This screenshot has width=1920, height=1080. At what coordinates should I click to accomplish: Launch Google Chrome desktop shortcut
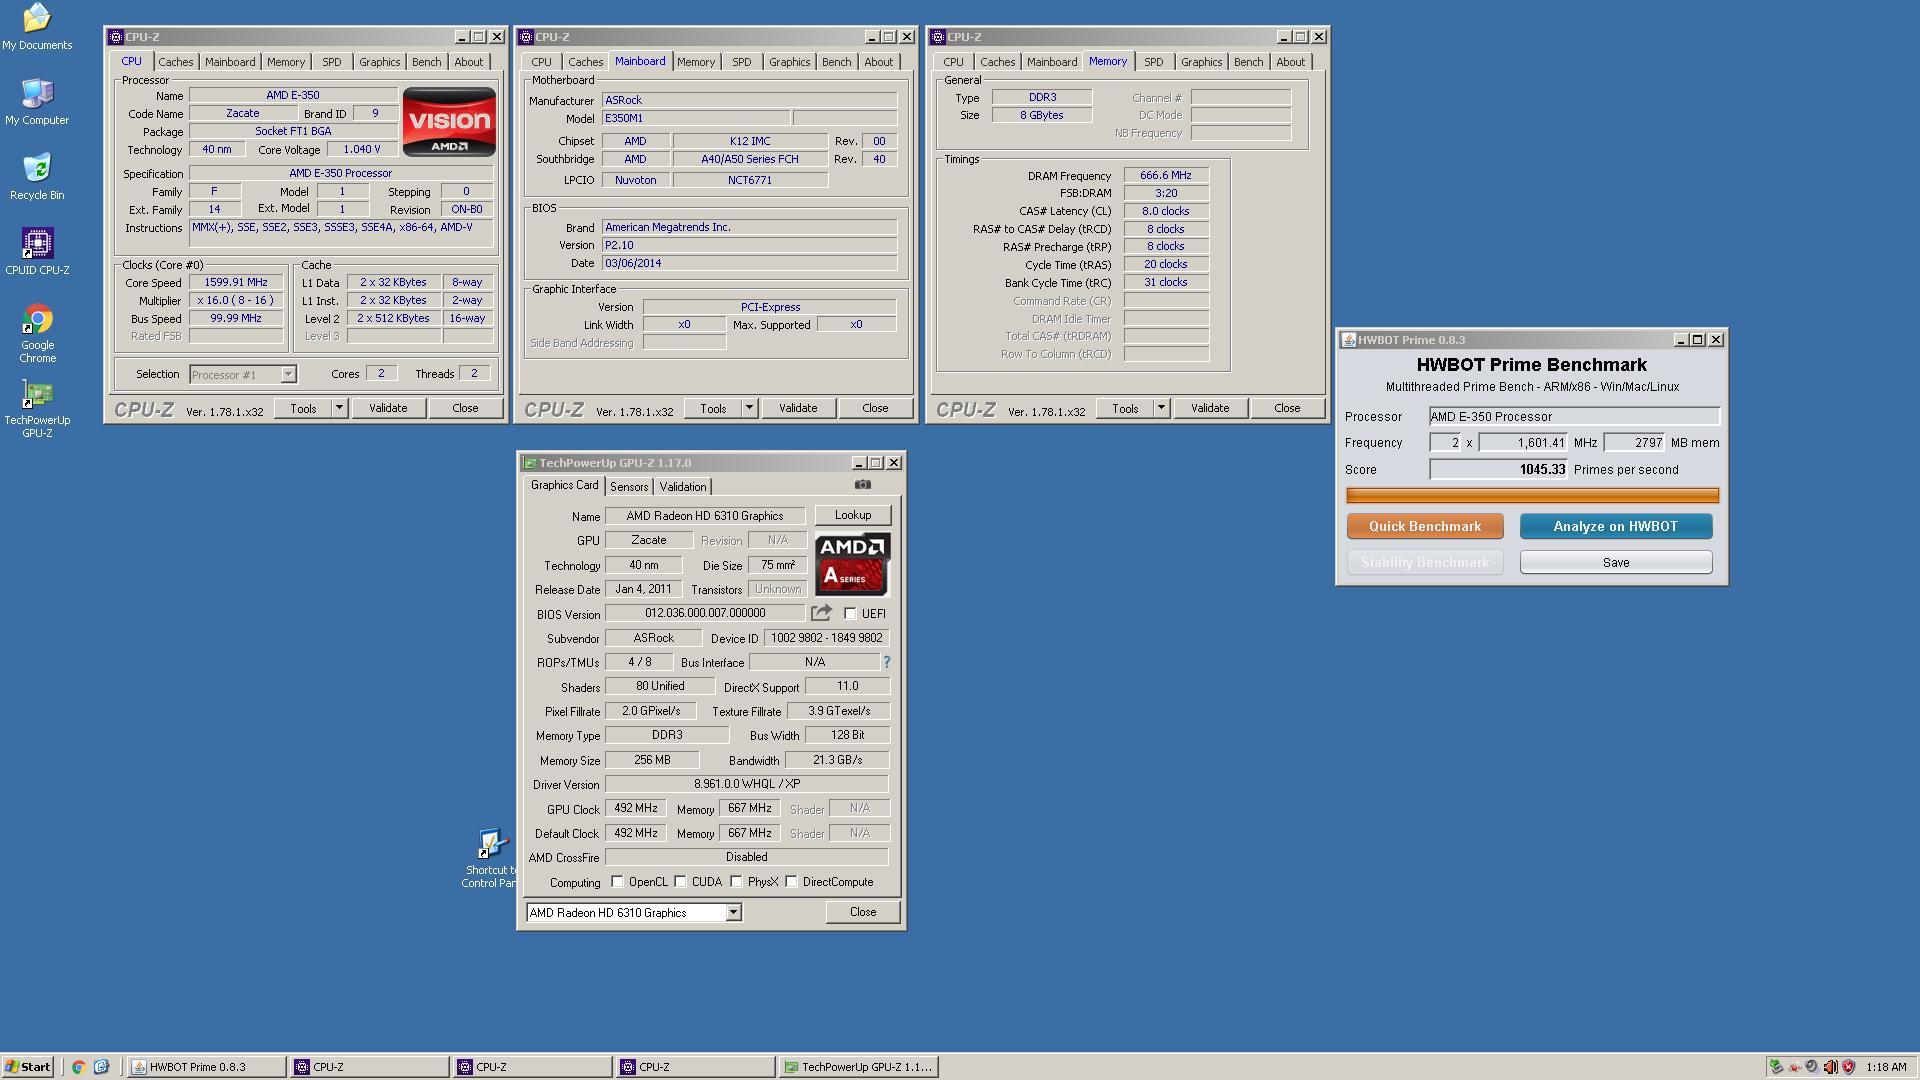click(x=37, y=333)
